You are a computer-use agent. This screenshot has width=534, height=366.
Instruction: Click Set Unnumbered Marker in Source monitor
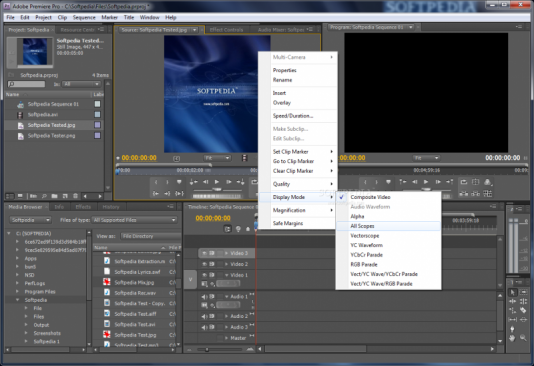[x=179, y=182]
